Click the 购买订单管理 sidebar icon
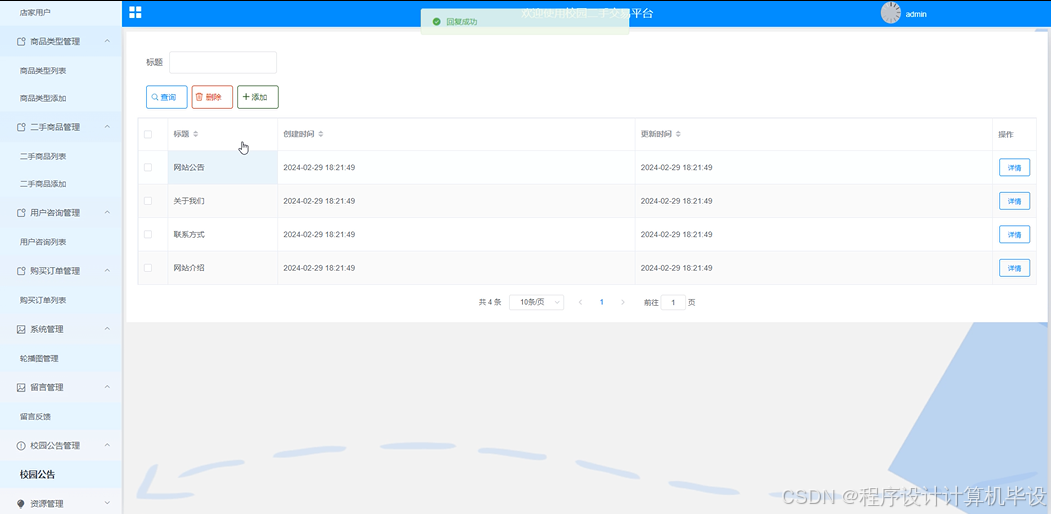This screenshot has height=514, width=1051. pyautogui.click(x=21, y=271)
